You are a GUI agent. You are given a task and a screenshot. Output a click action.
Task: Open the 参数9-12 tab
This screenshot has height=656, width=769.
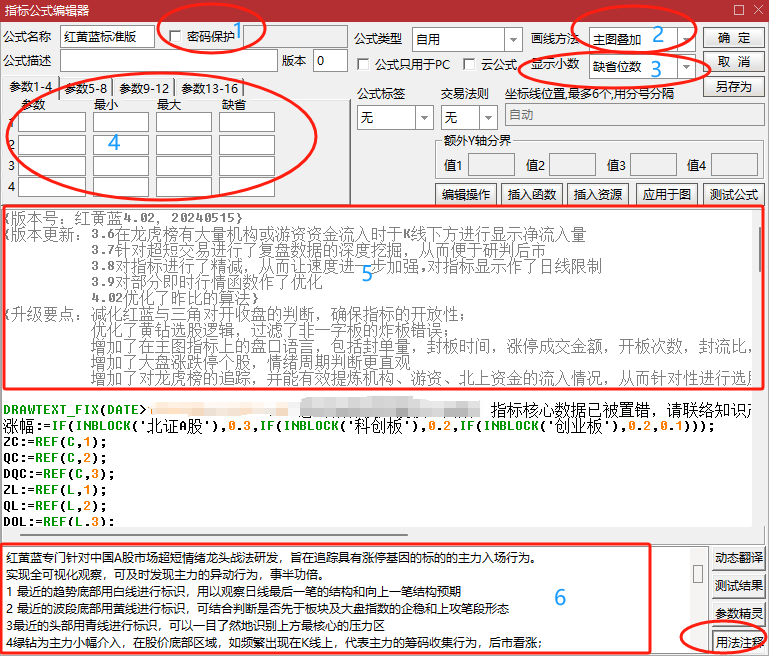(x=144, y=88)
